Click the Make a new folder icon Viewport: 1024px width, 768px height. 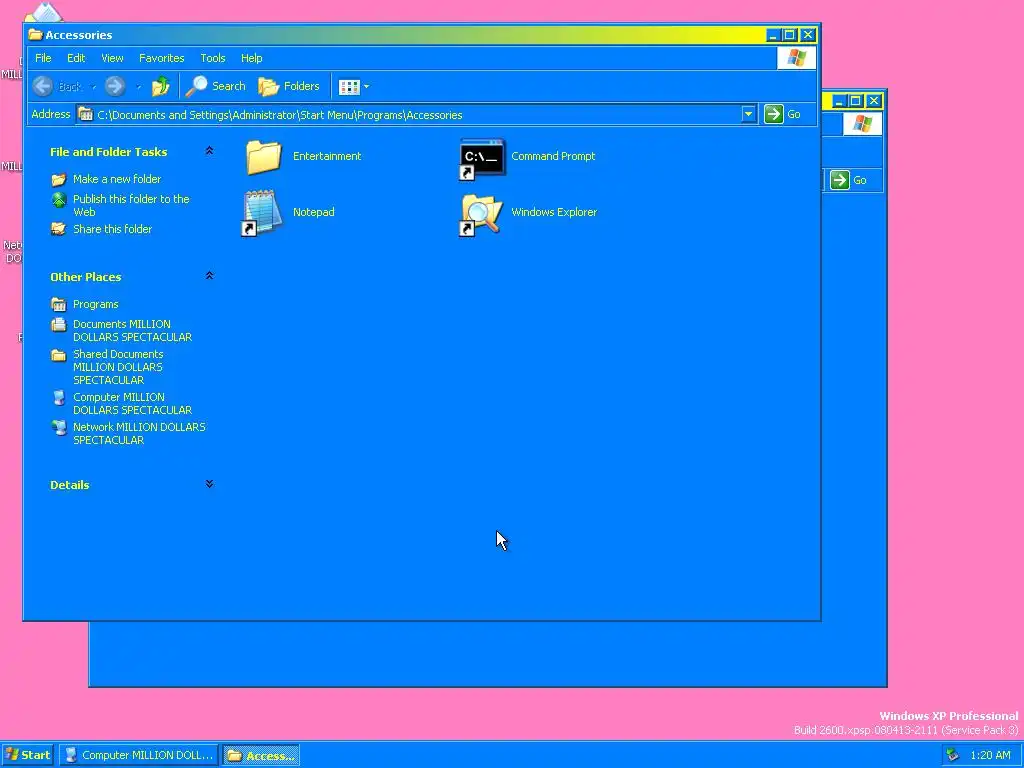(x=59, y=179)
